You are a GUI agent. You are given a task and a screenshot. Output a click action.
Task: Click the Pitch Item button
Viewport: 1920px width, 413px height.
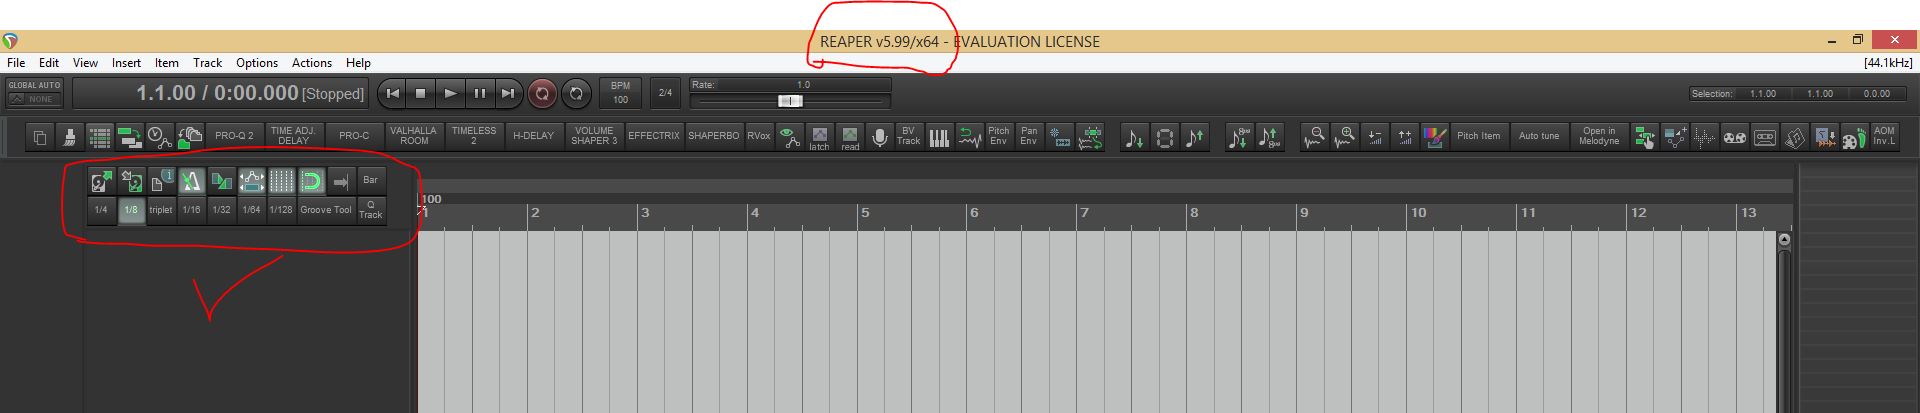tap(1478, 136)
